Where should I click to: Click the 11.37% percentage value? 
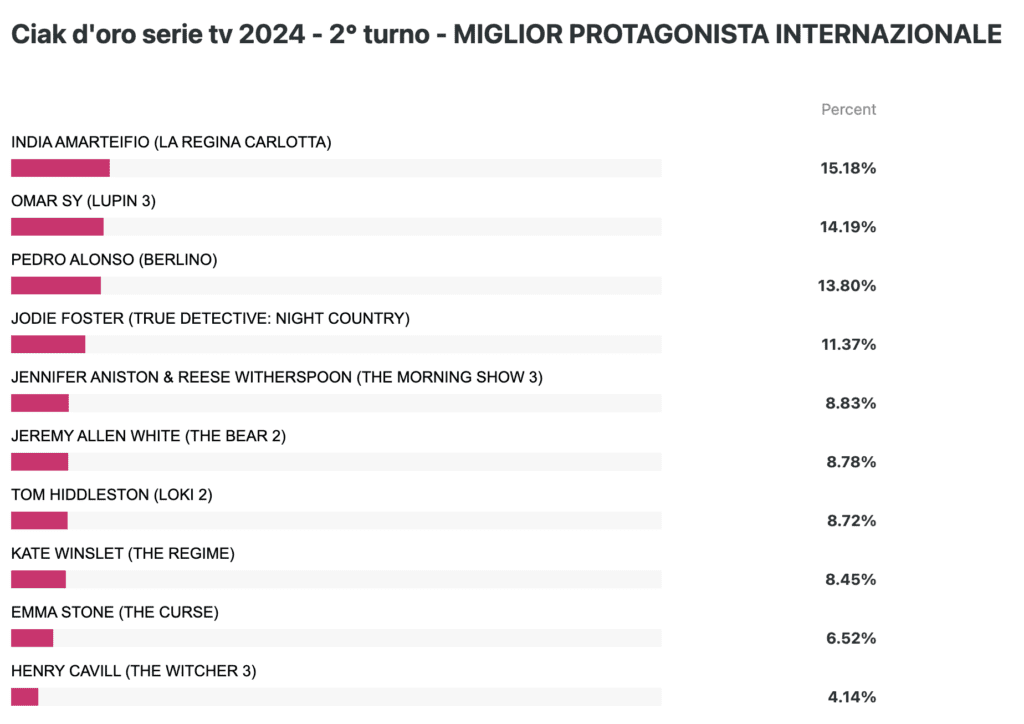849,345
